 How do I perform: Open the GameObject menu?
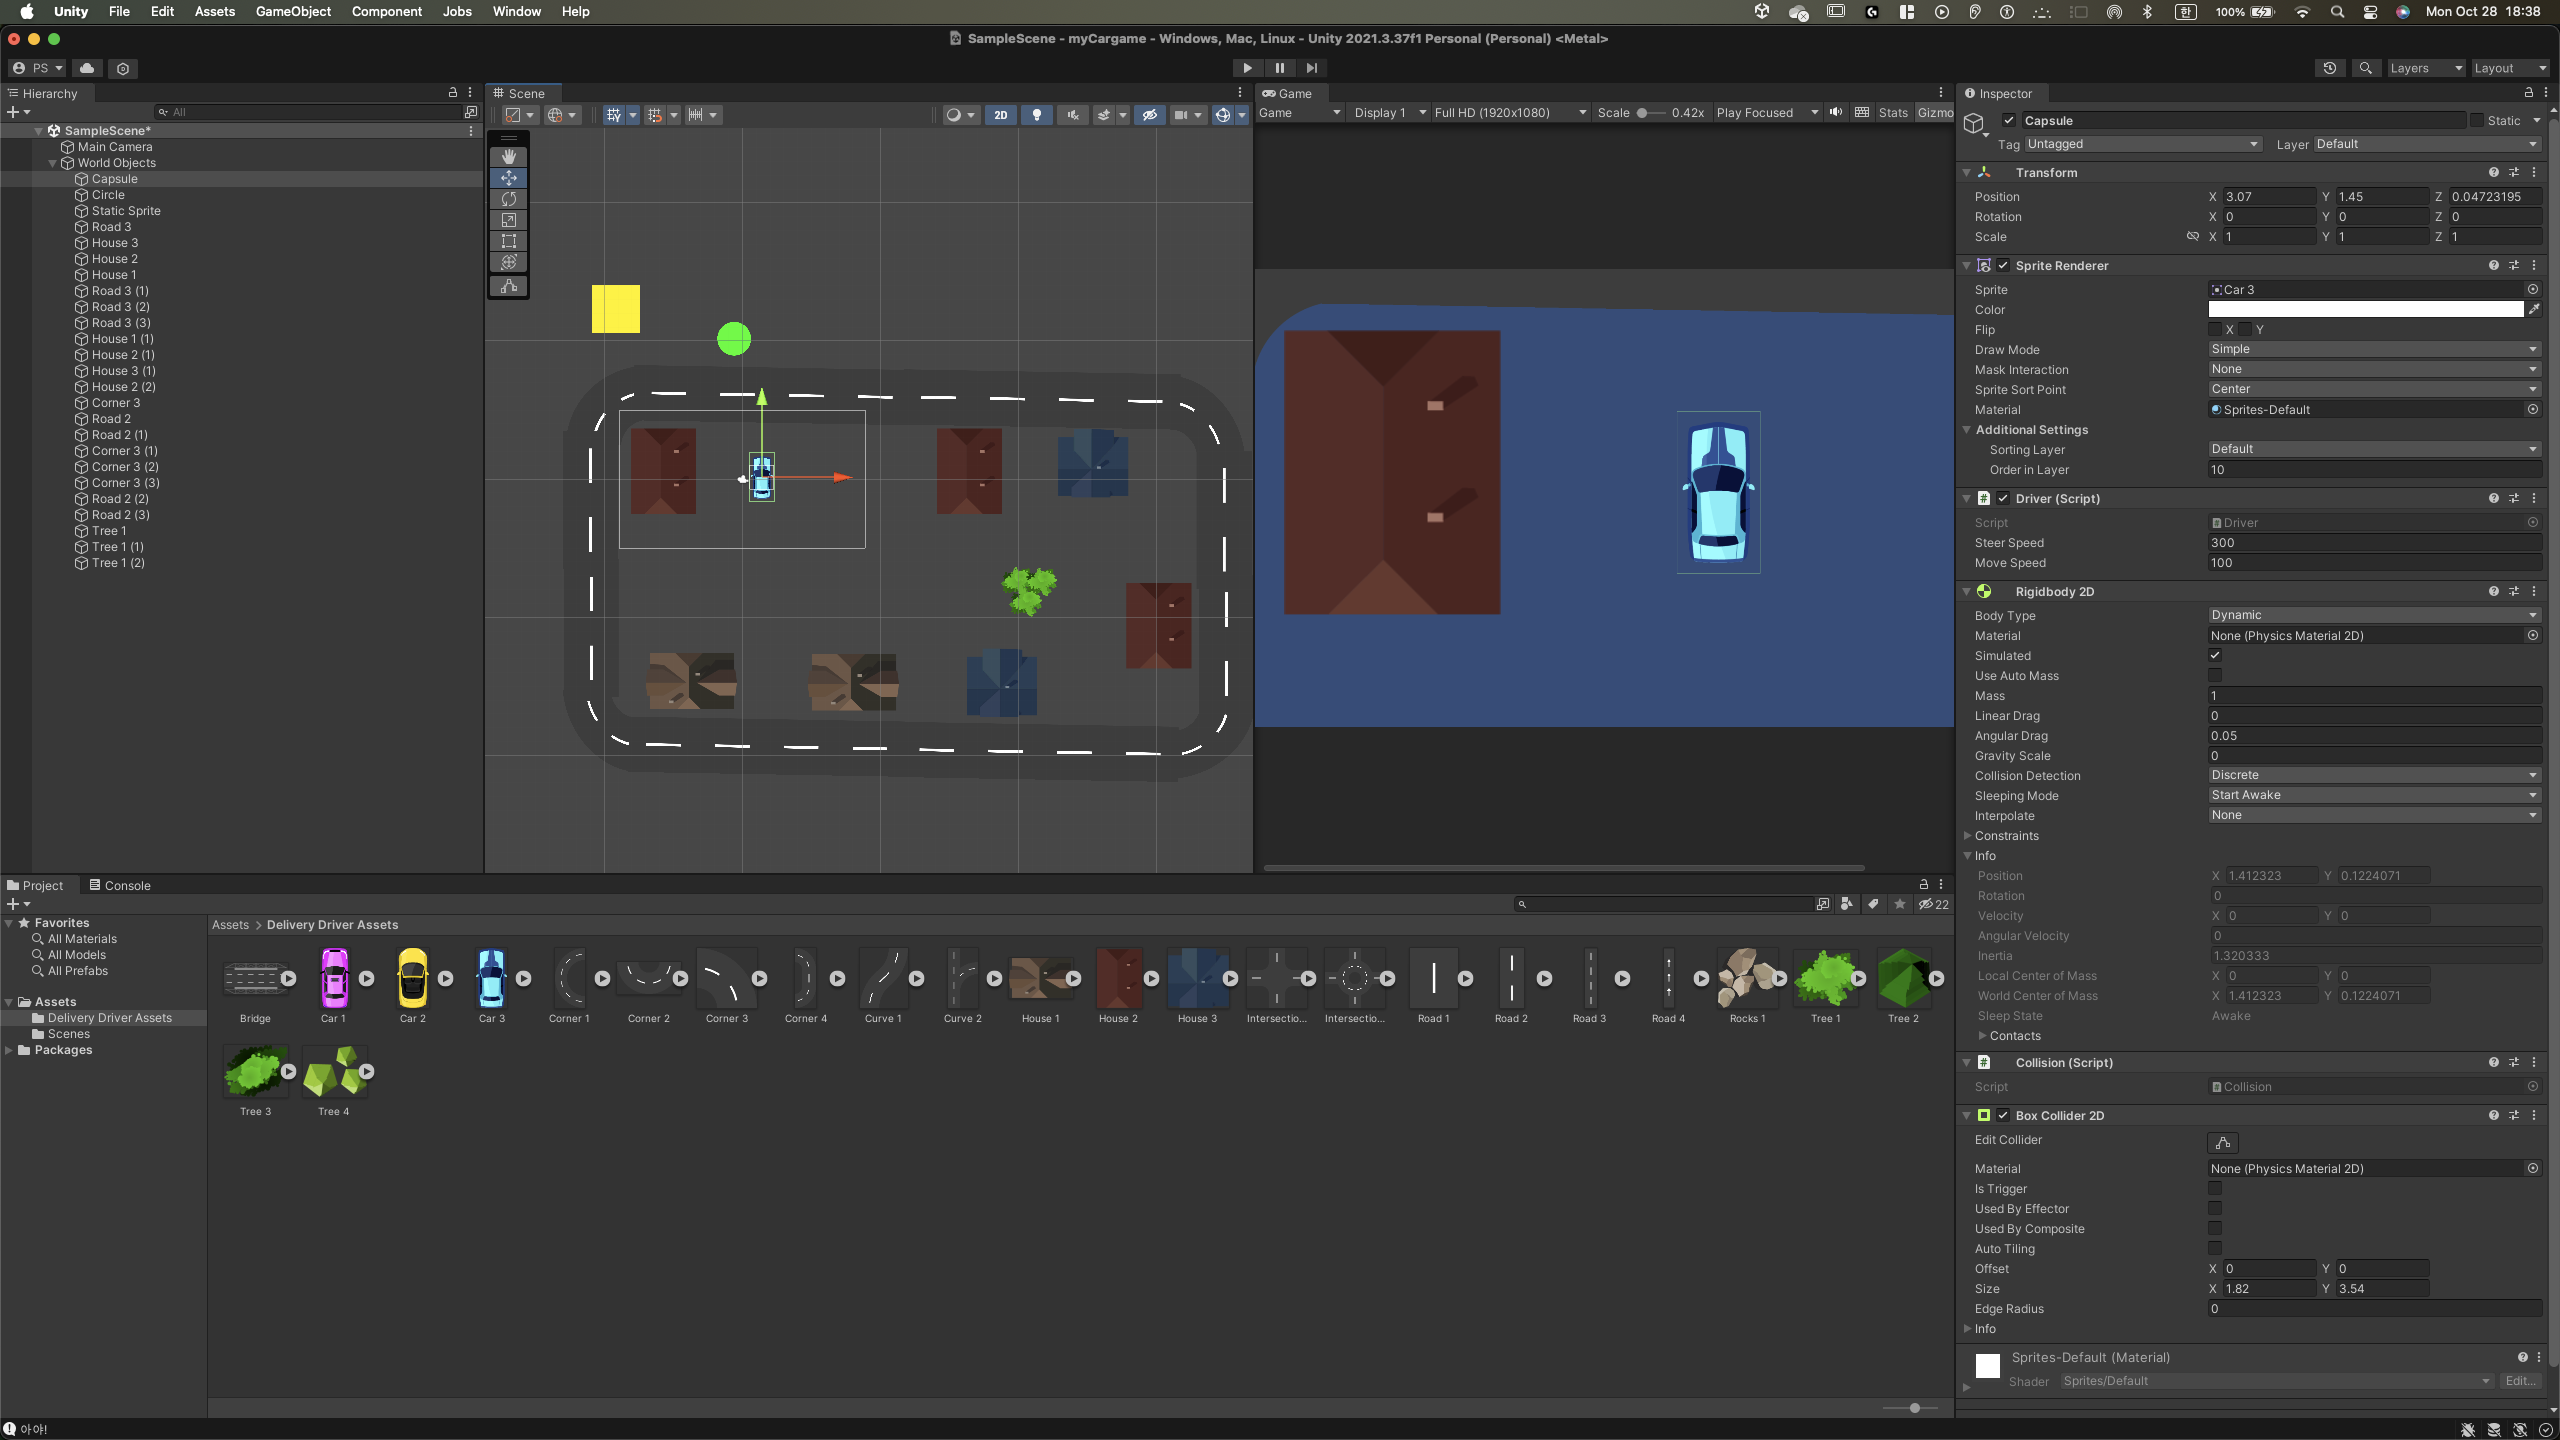pos(293,12)
